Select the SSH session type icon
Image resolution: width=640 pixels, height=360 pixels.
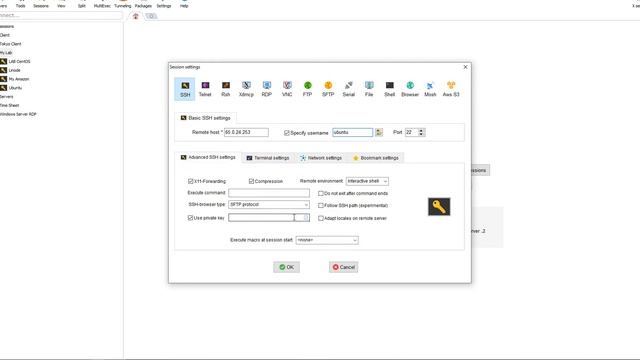pos(185,89)
